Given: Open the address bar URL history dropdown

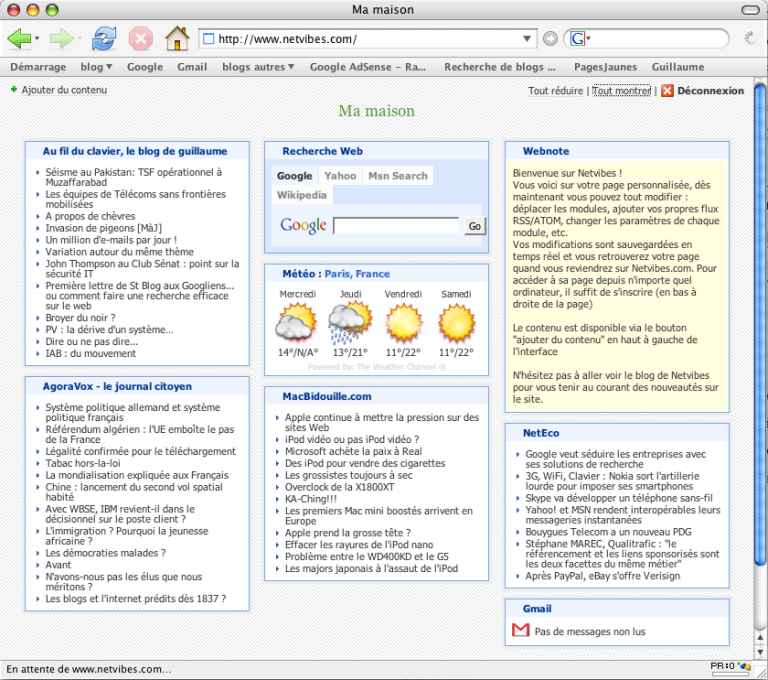Looking at the screenshot, I should tap(527, 39).
